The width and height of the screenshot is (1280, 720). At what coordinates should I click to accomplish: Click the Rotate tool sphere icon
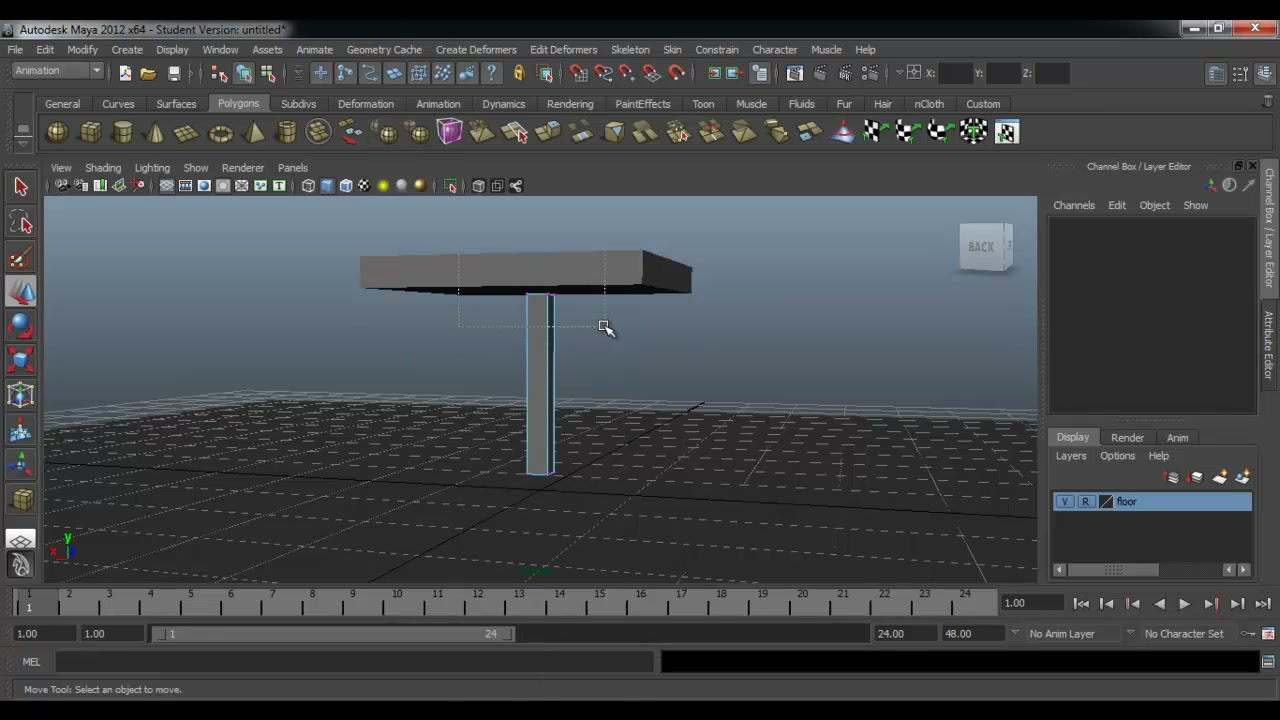[x=21, y=327]
